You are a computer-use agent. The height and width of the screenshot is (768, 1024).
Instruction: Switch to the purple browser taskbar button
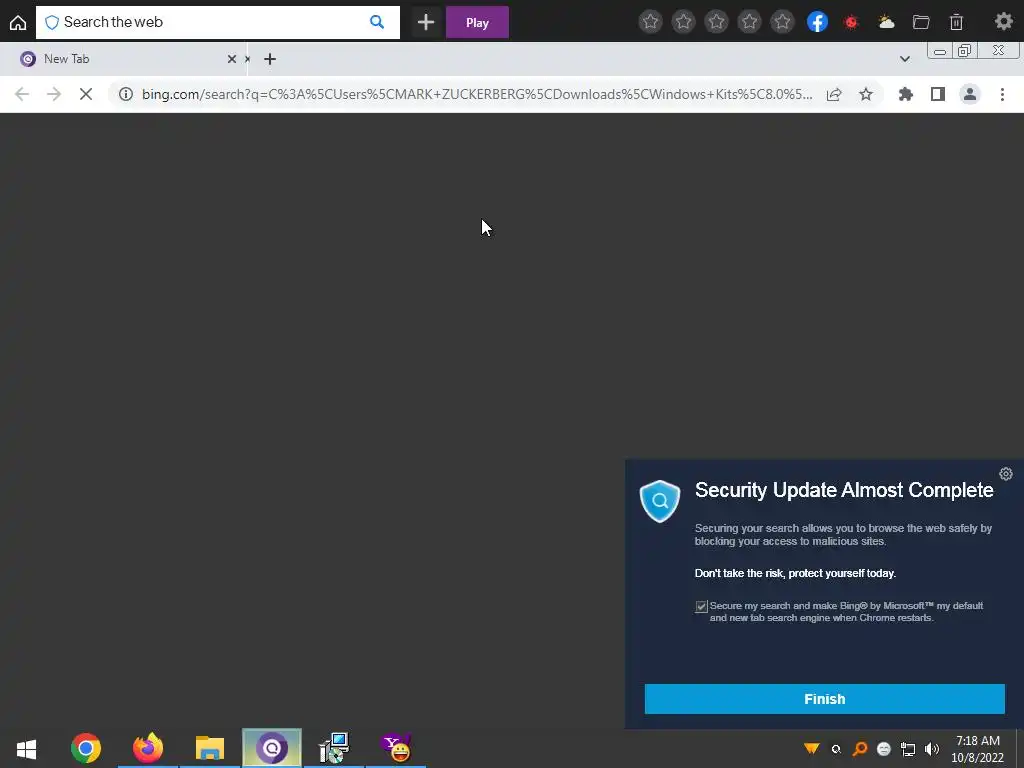click(x=272, y=748)
